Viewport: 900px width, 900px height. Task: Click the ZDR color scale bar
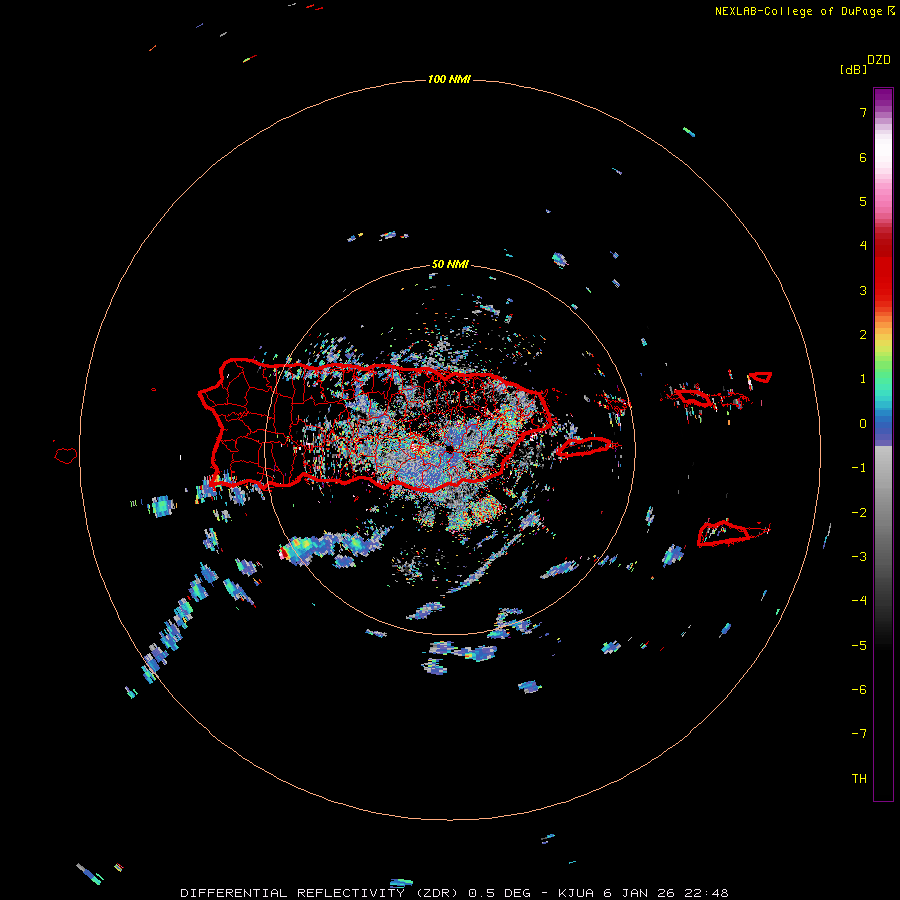click(883, 444)
